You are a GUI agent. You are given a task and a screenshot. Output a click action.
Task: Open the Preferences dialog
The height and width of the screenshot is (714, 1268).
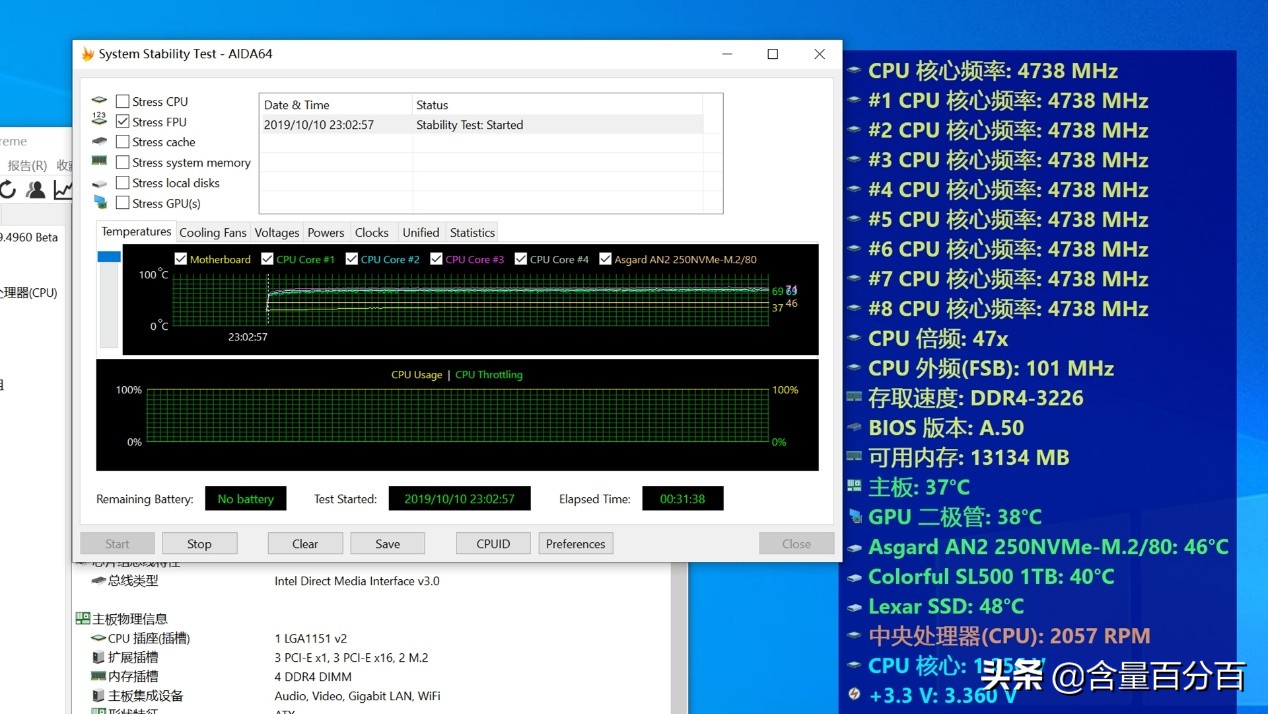point(575,543)
